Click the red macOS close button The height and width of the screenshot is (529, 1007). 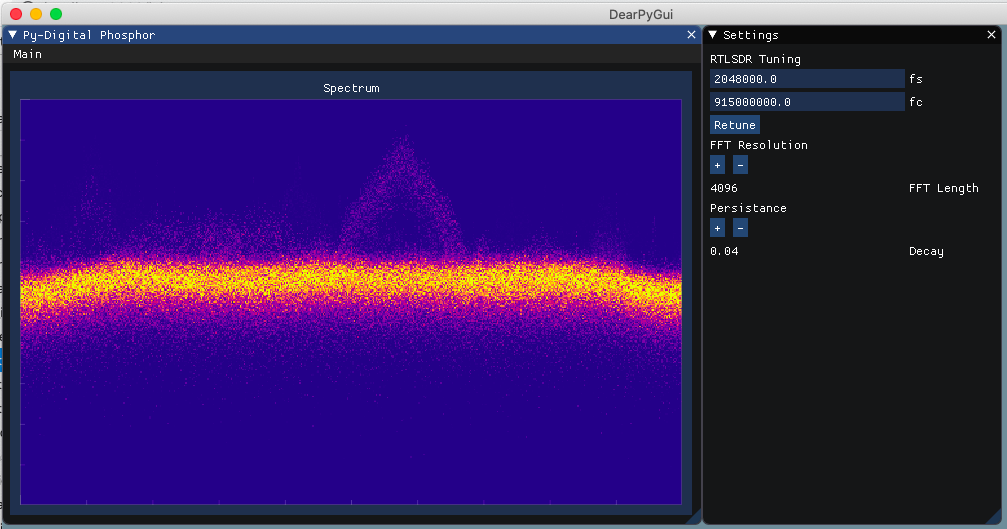[x=16, y=13]
